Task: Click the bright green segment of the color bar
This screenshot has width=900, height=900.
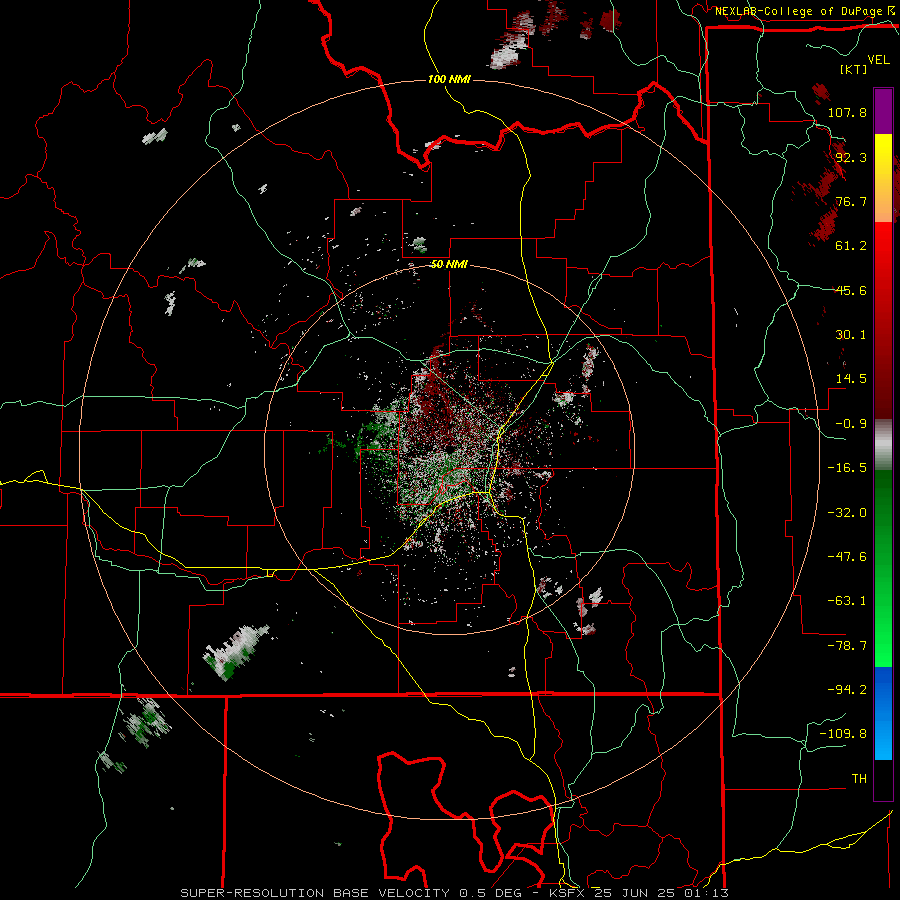Action: 883,623
